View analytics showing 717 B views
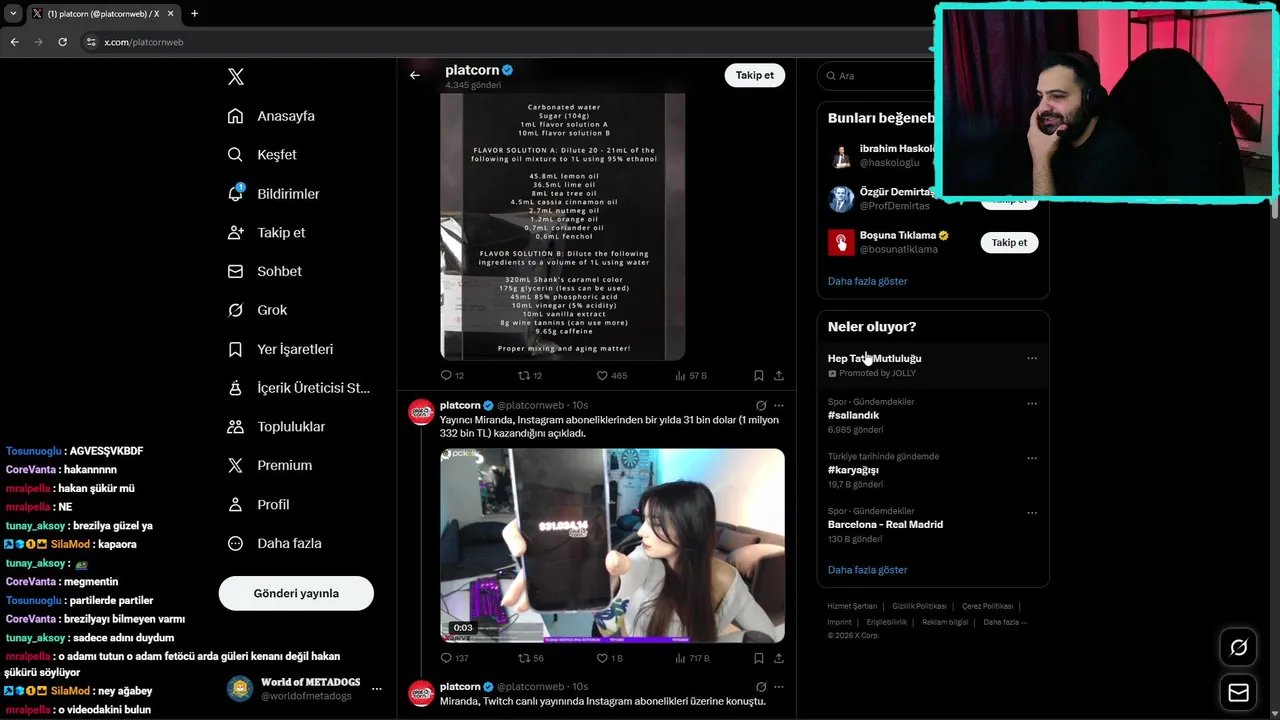 click(x=692, y=658)
